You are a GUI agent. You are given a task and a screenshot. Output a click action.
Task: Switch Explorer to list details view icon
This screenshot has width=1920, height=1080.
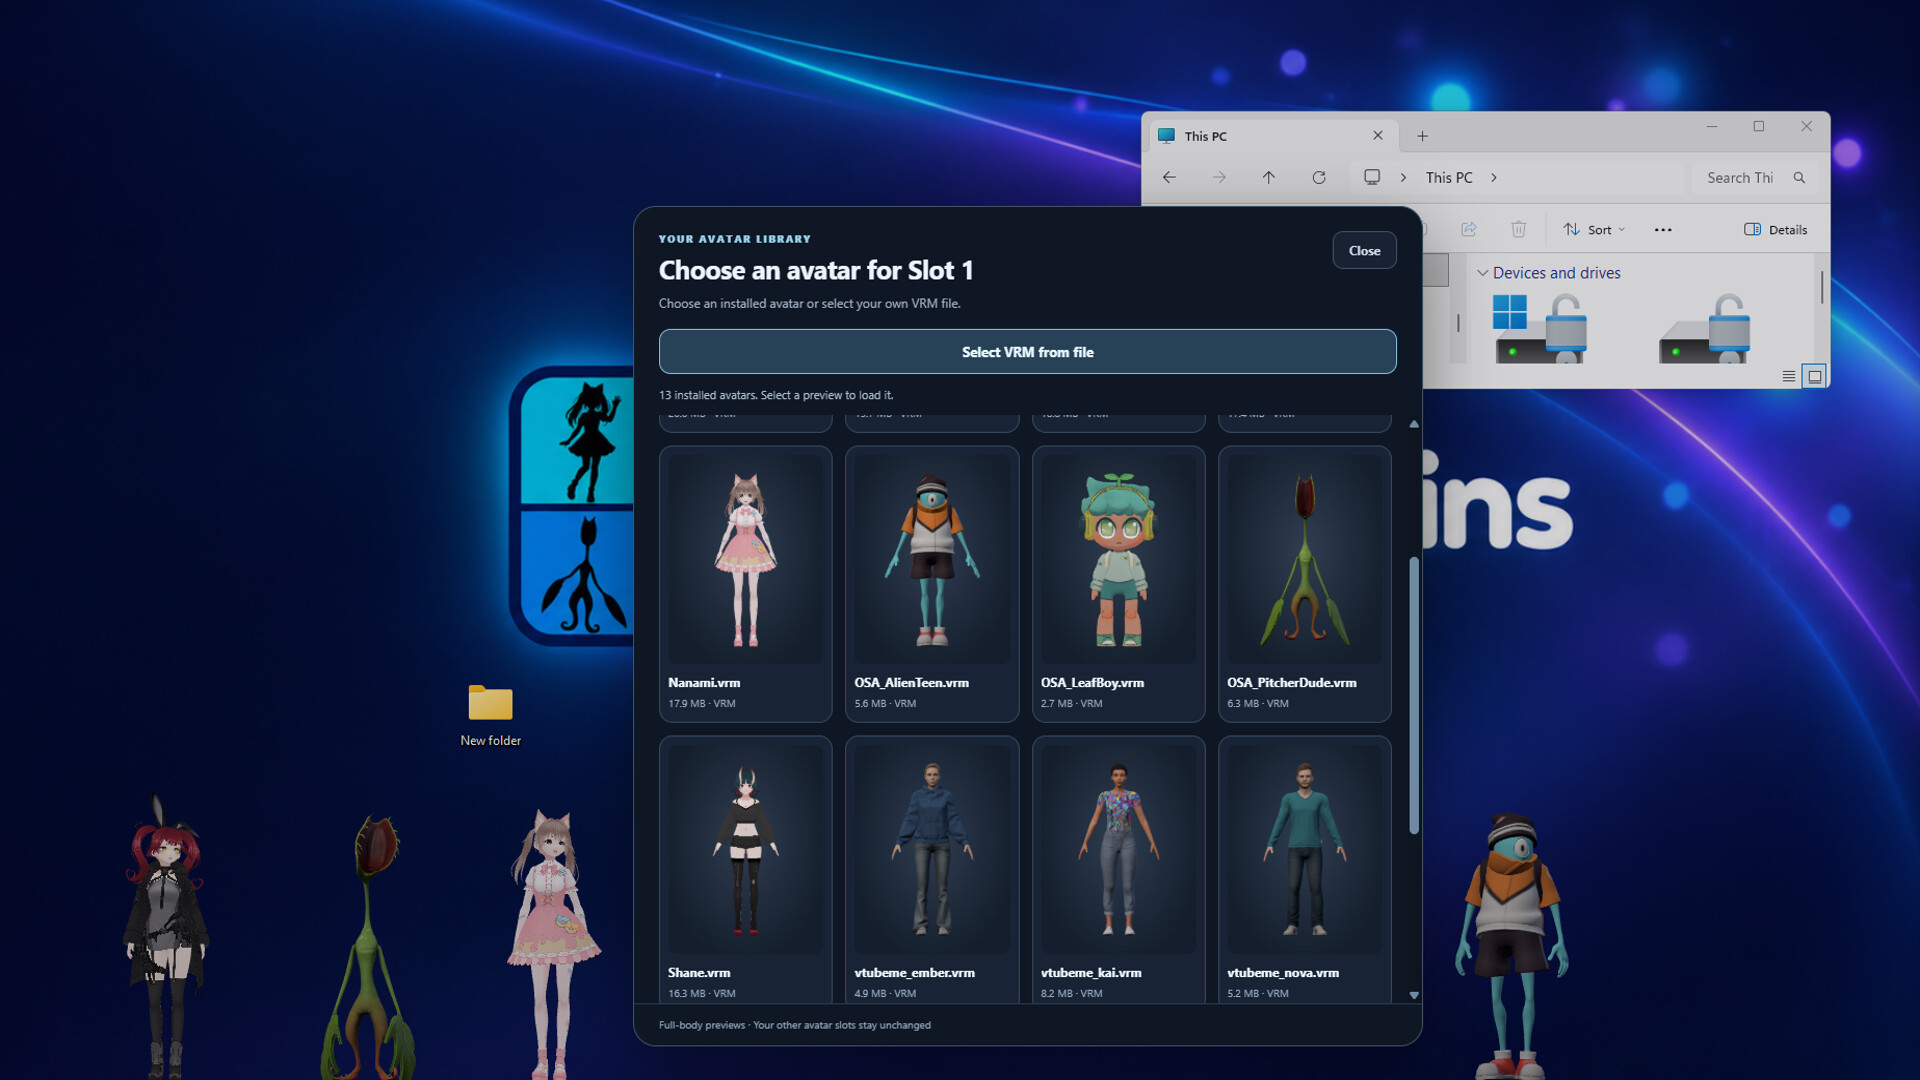click(x=1788, y=376)
